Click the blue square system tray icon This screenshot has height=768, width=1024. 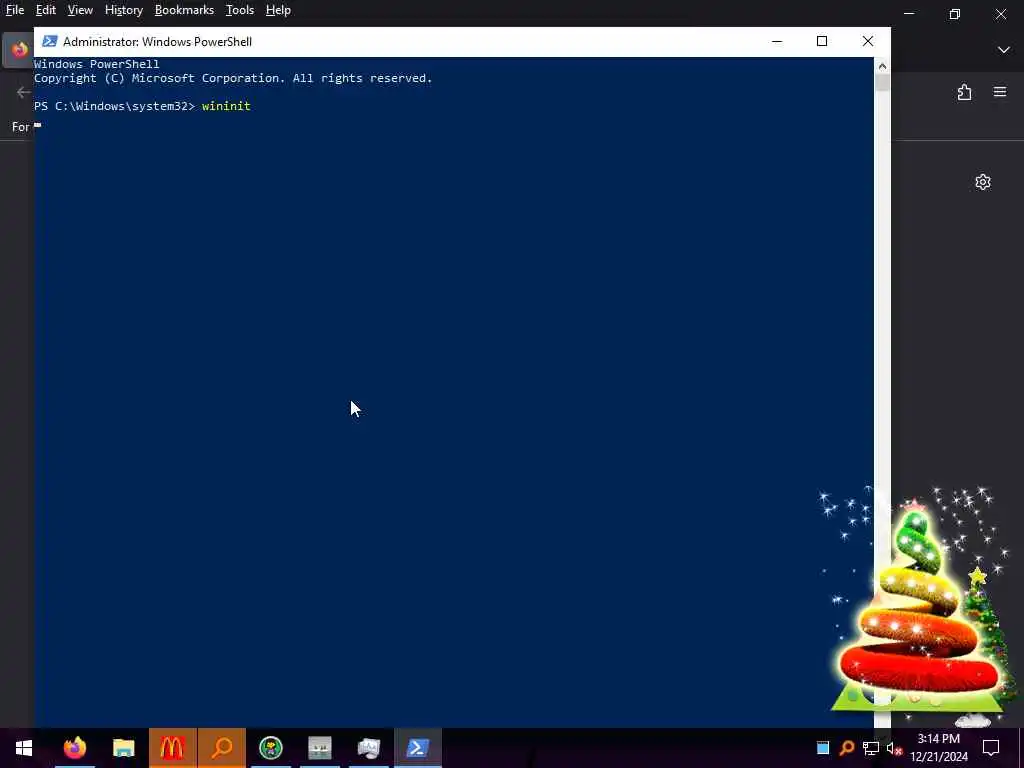(x=823, y=748)
